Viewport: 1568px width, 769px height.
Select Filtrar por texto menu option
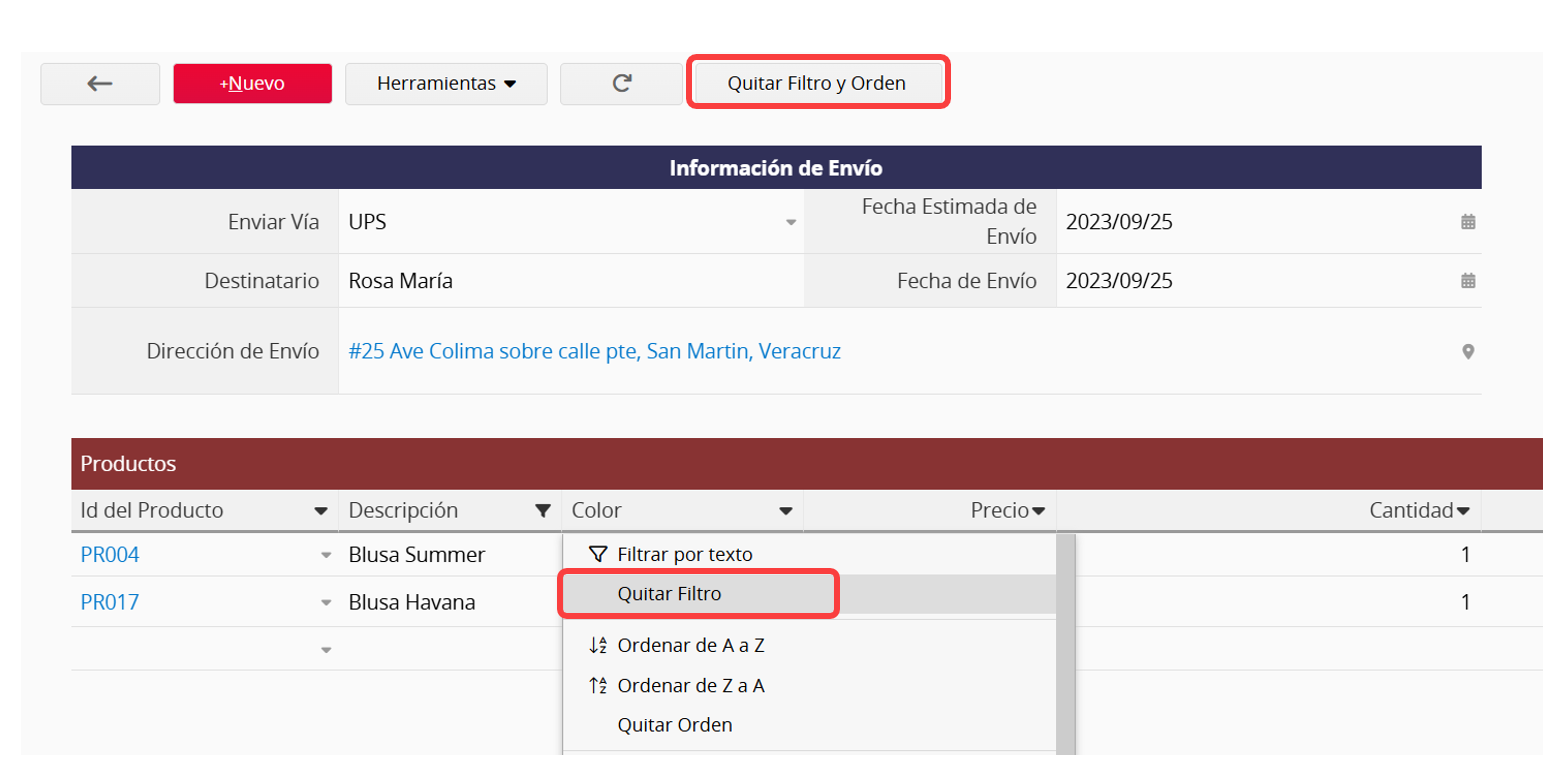[x=684, y=554]
